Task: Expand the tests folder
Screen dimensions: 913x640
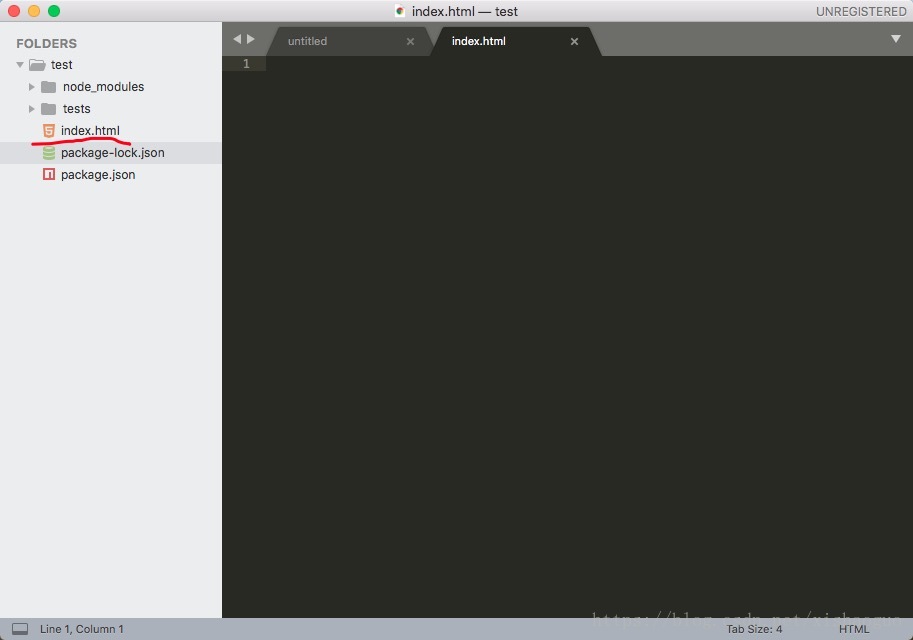Action: coord(31,109)
